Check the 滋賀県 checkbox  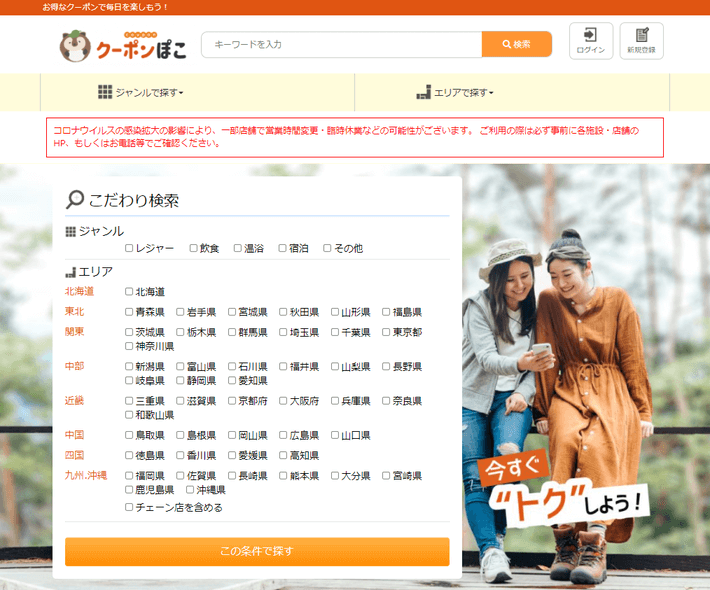point(180,401)
